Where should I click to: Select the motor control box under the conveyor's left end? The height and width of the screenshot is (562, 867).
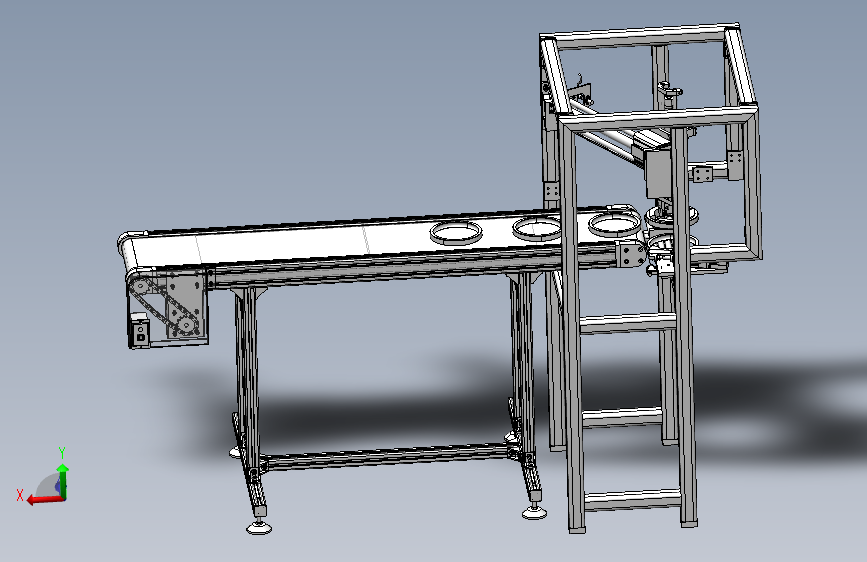(139, 330)
